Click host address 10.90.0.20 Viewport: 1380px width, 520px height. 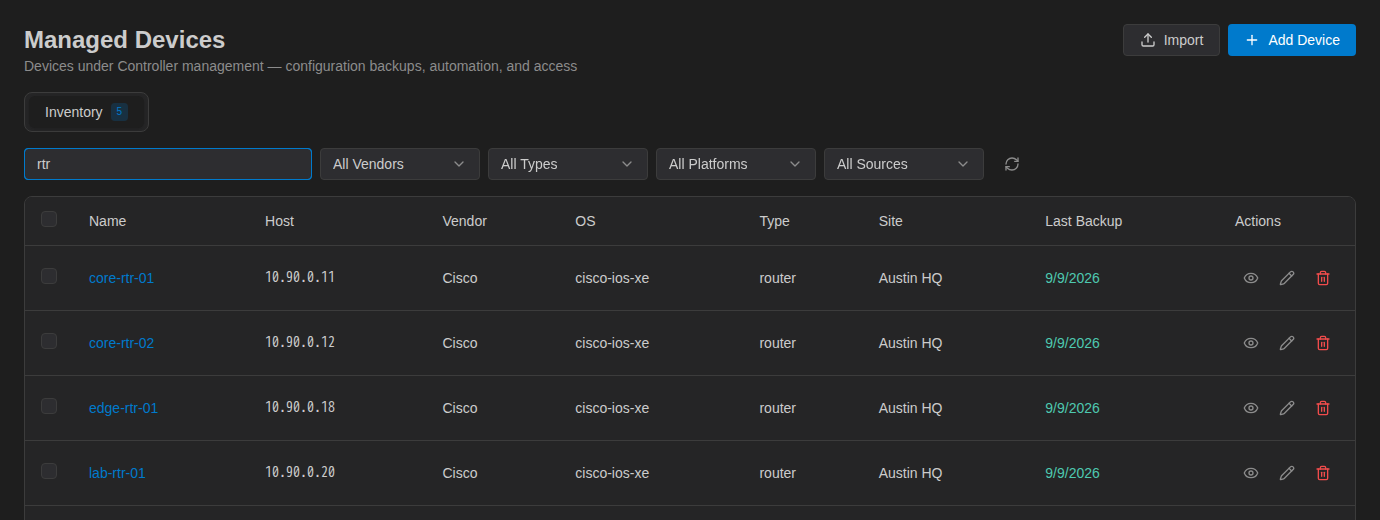click(300, 473)
